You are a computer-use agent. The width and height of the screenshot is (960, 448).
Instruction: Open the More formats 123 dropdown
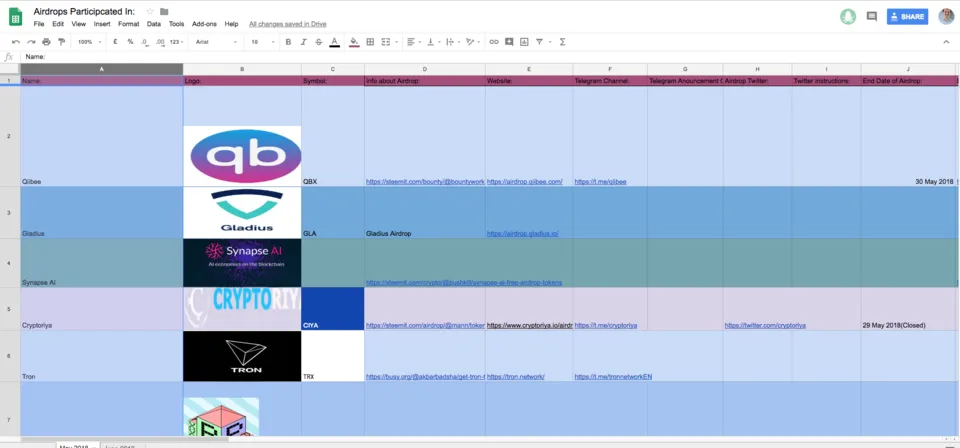177,42
